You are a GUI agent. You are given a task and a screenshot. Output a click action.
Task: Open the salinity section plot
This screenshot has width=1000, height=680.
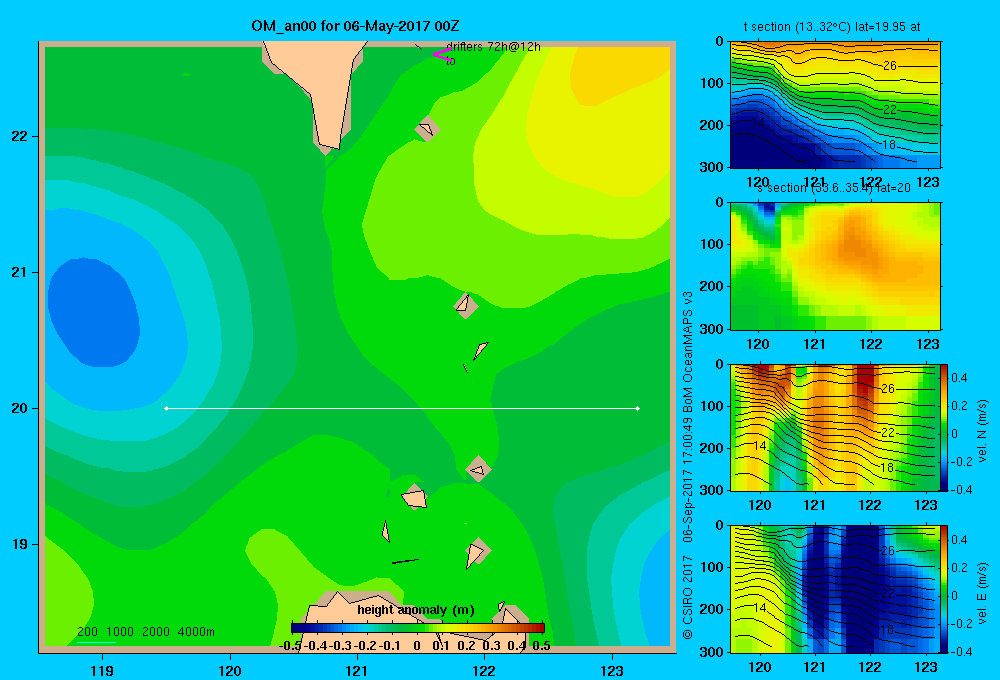pyautogui.click(x=835, y=265)
